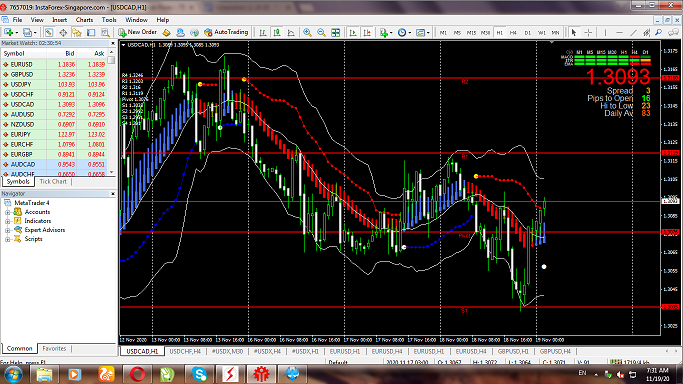
Task: Click the zoom out magnifier icon
Action: 321,32
